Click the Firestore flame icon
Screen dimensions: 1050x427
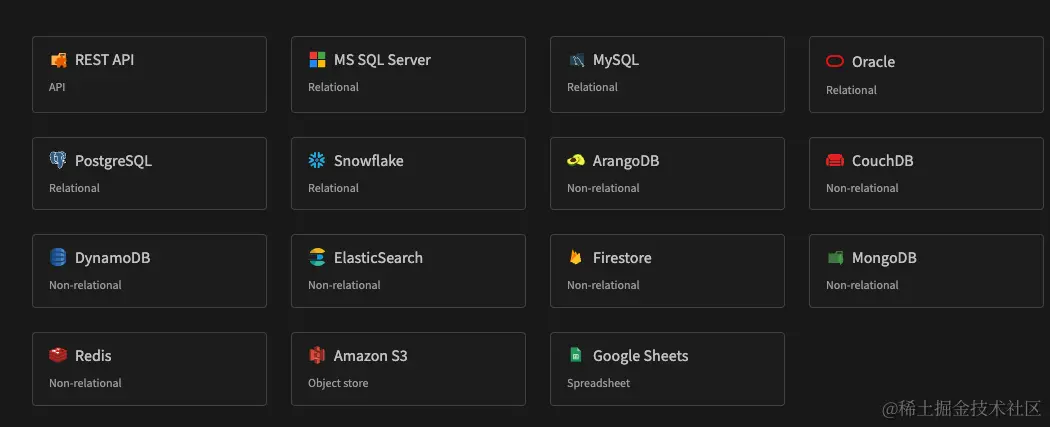click(x=576, y=257)
